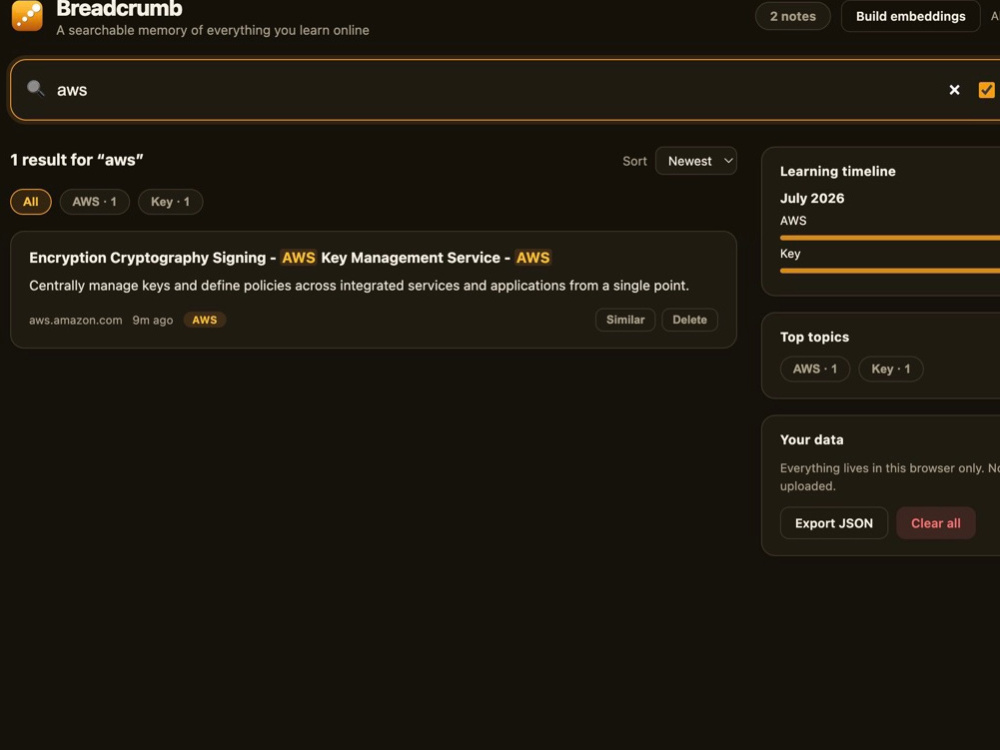This screenshot has height=750, width=1000.
Task: Click Export JSON button
Action: 834,524
